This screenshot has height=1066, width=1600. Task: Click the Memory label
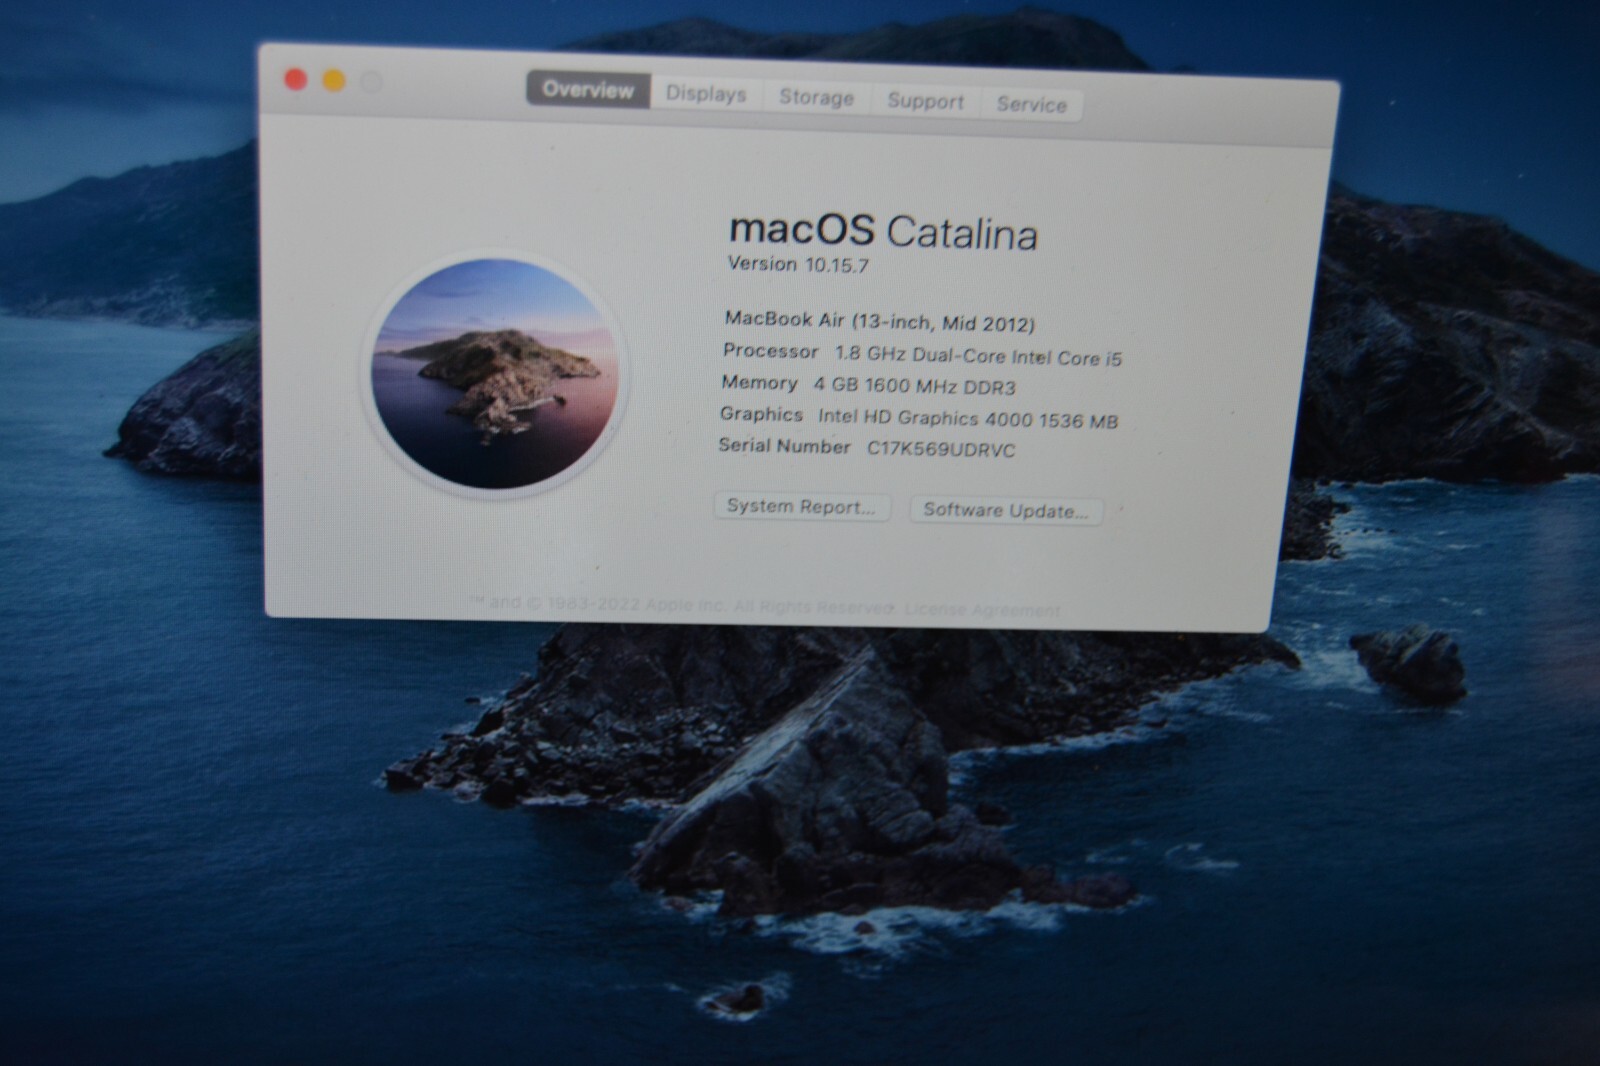click(759, 383)
